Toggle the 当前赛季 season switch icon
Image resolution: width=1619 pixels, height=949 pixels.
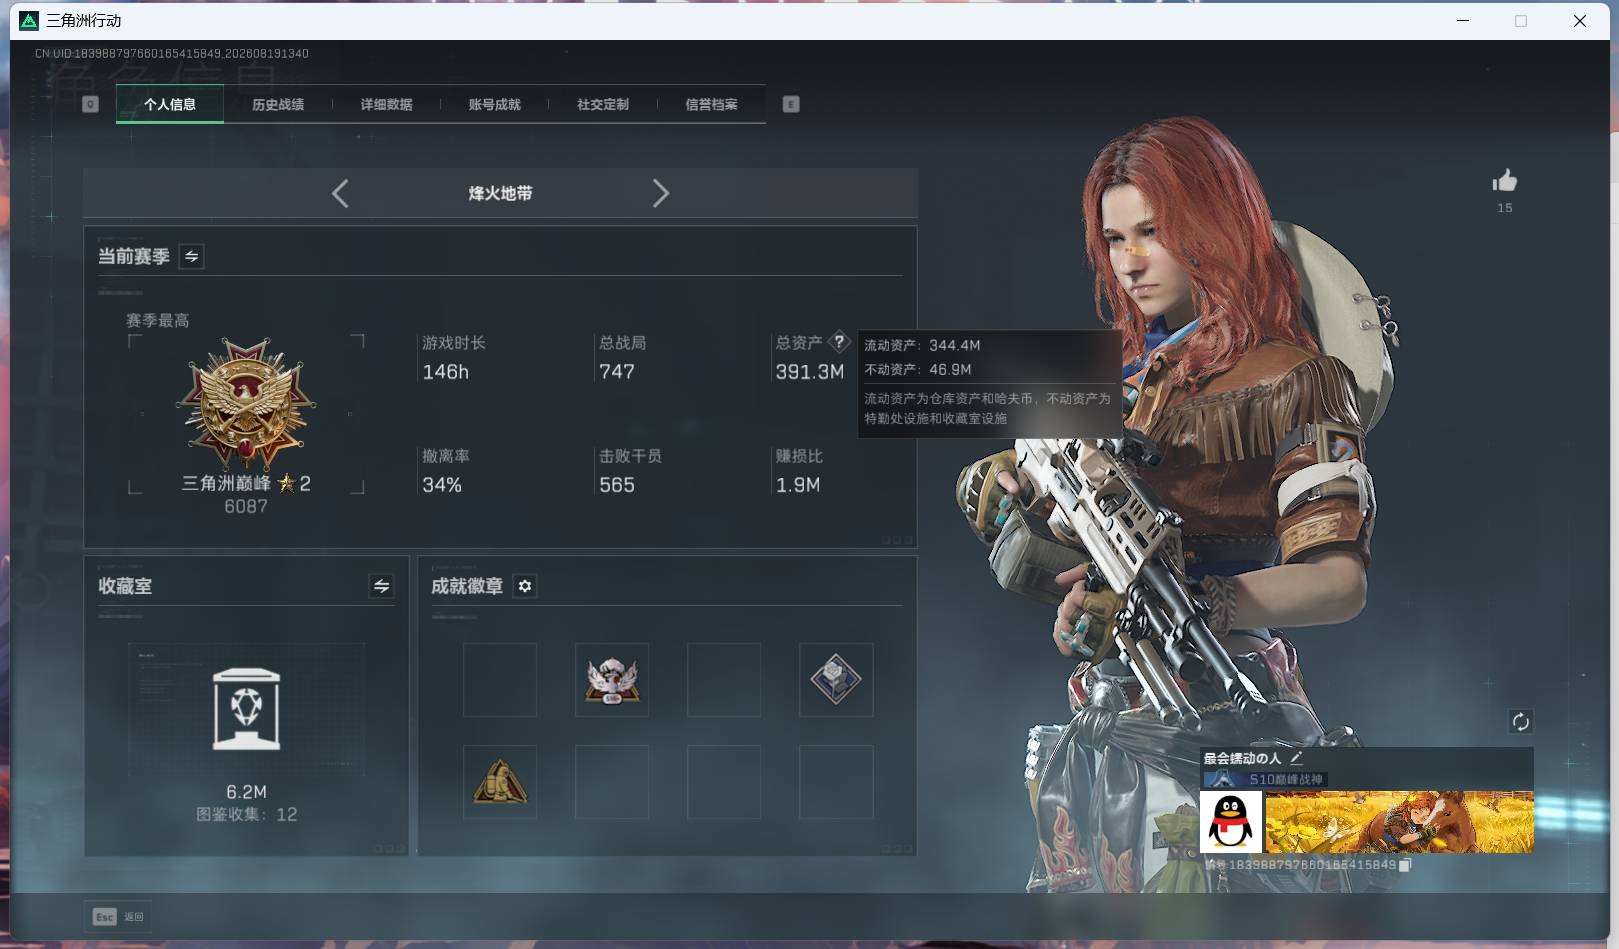pyautogui.click(x=192, y=257)
